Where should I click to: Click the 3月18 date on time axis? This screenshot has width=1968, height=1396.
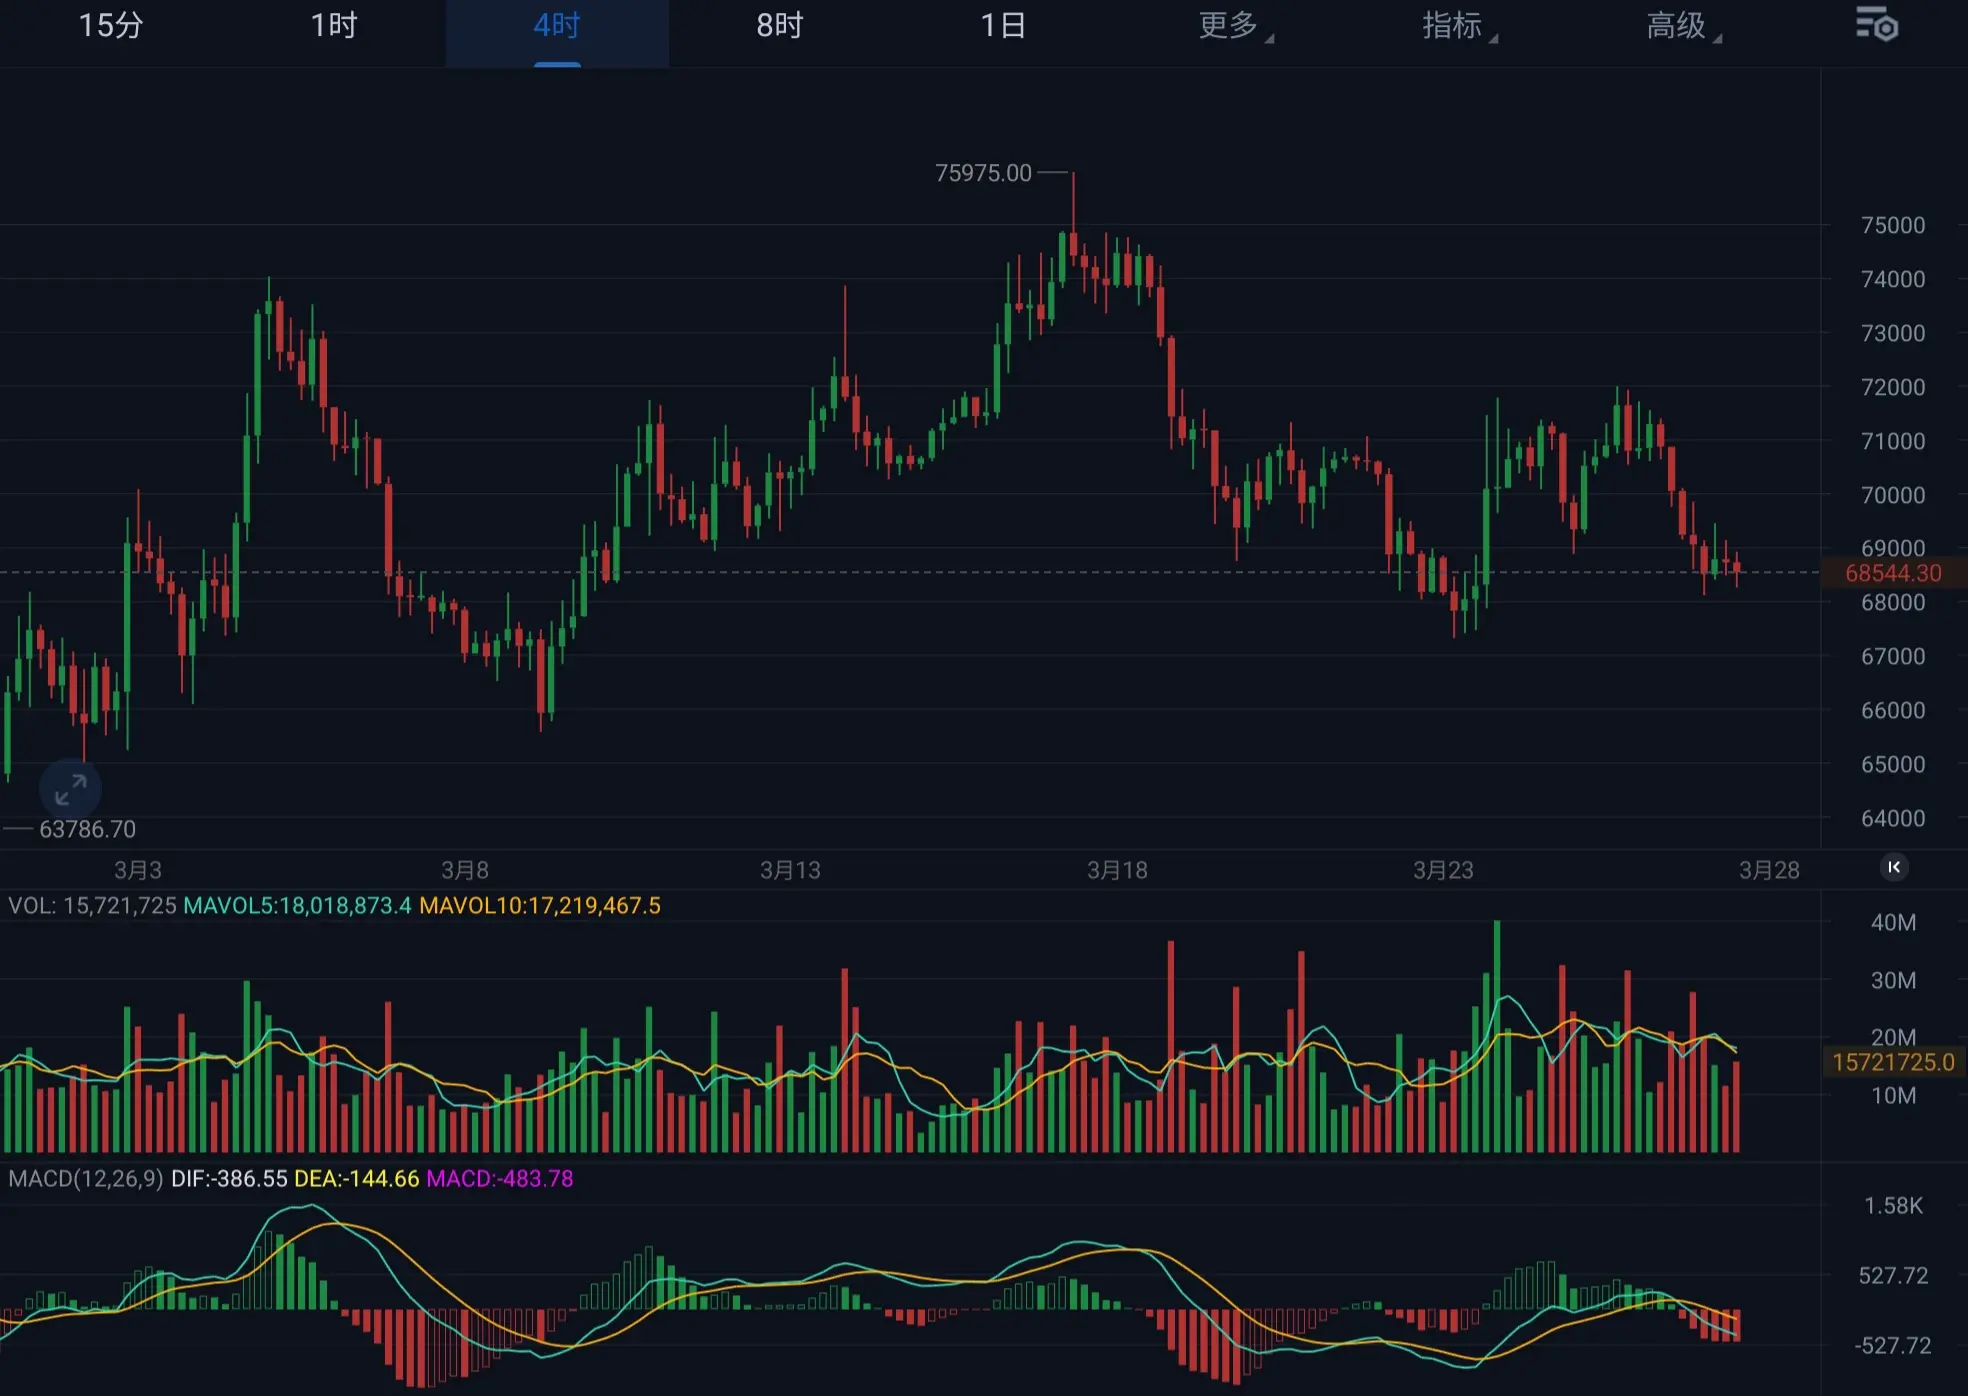[x=1117, y=870]
